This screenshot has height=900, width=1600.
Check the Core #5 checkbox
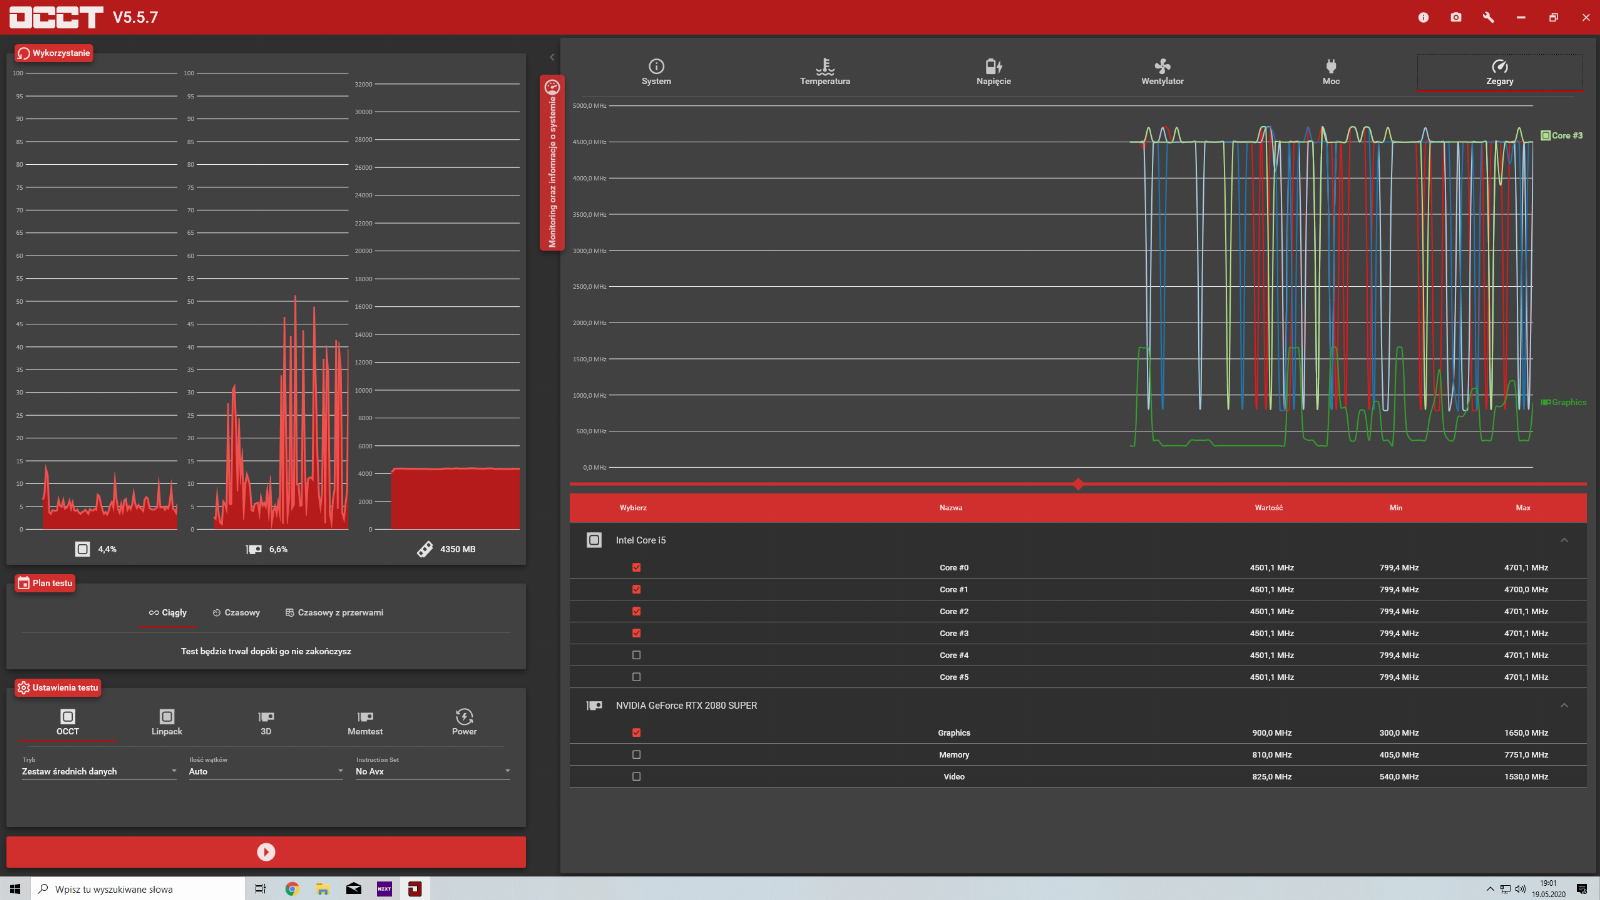pyautogui.click(x=636, y=677)
